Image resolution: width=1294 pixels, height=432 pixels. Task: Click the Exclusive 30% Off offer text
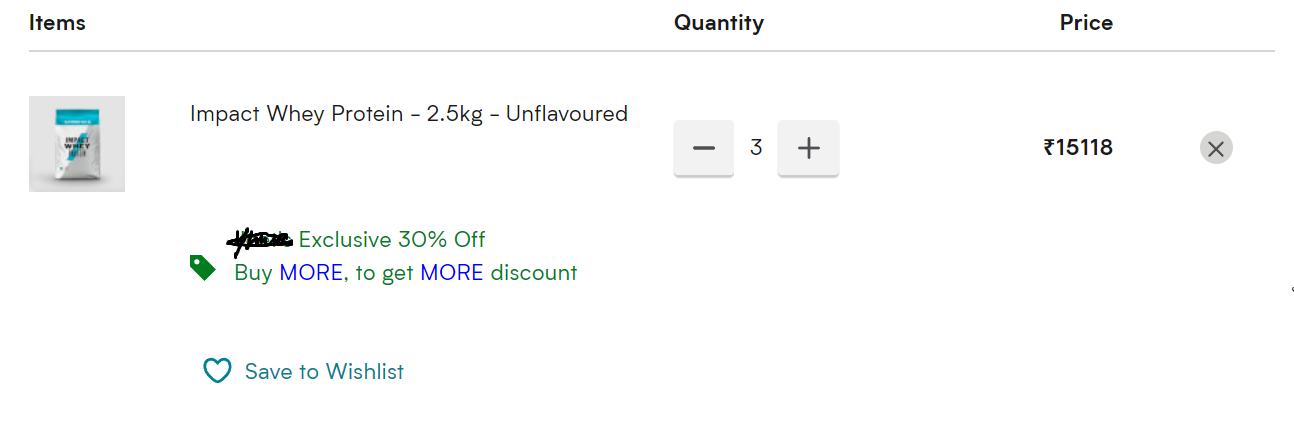pyautogui.click(x=392, y=240)
